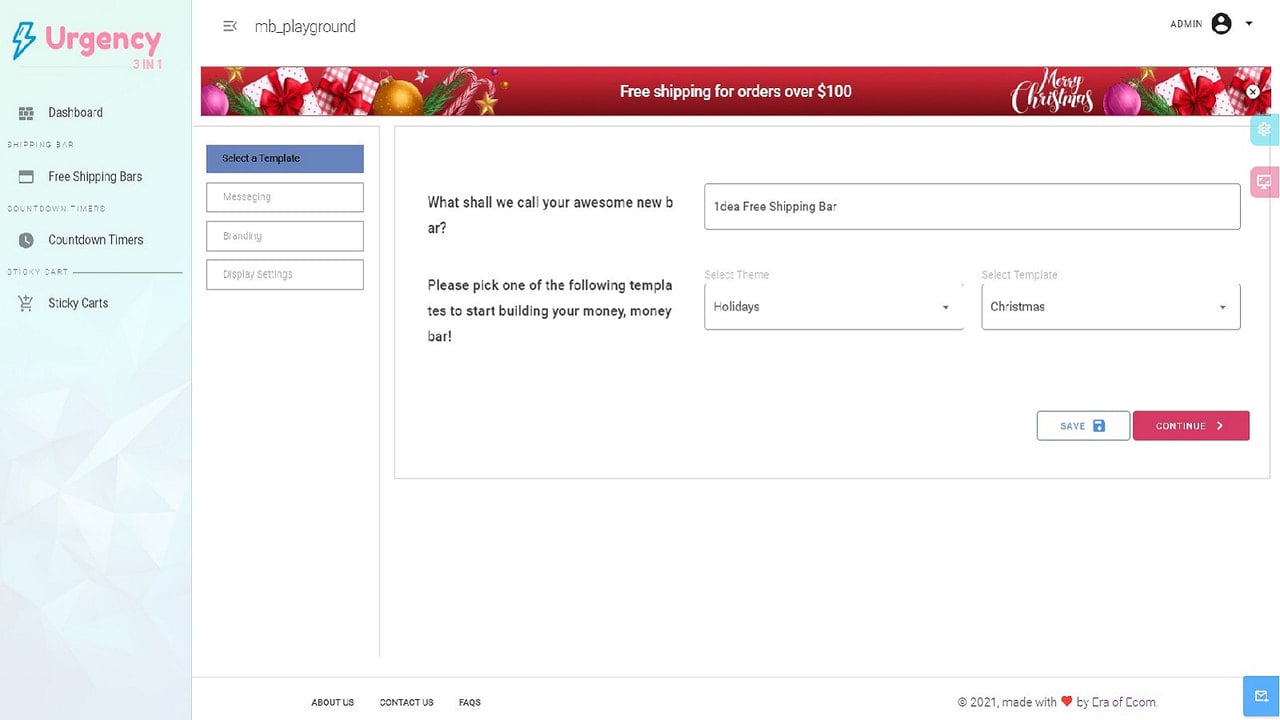This screenshot has width=1280, height=720.
Task: Click the Continue button
Action: click(1191, 426)
